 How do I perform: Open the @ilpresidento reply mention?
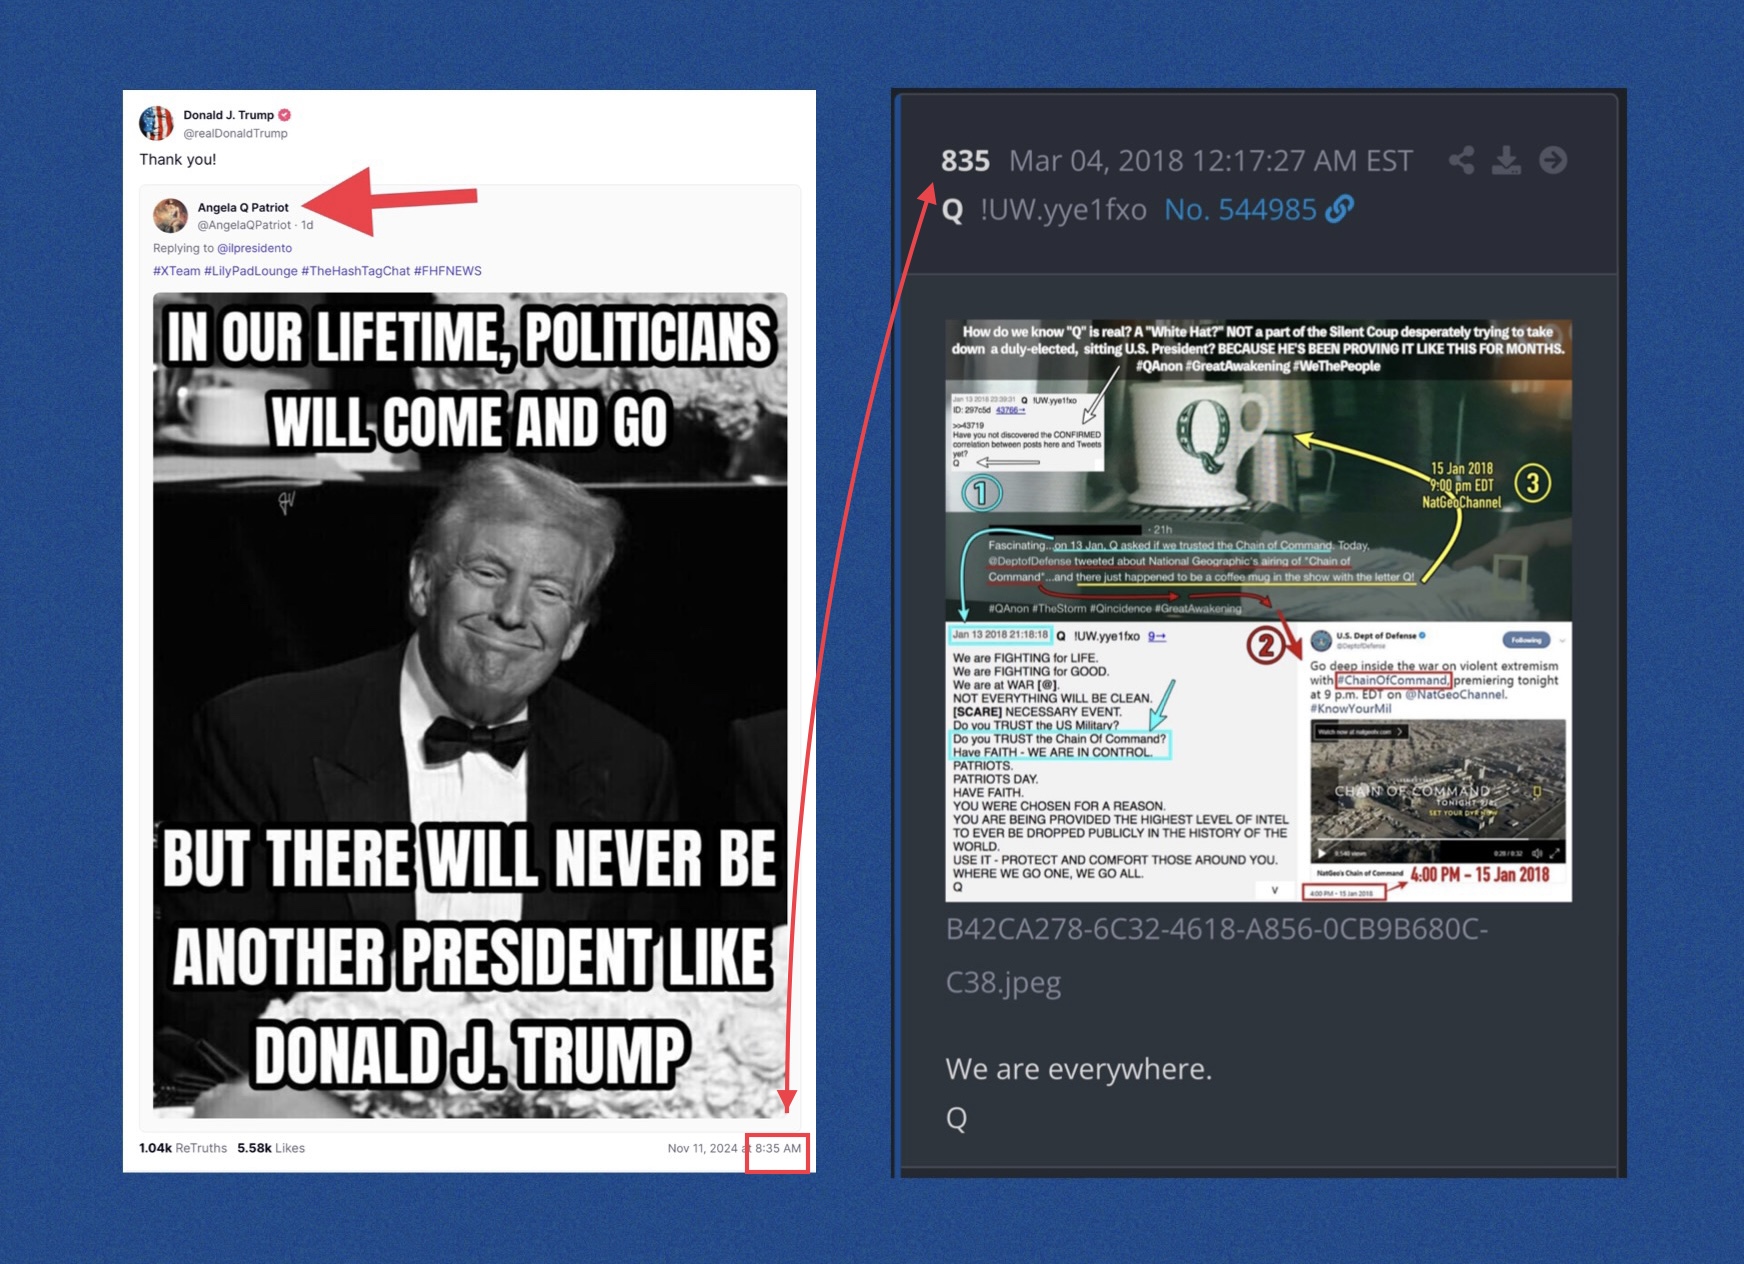tap(254, 248)
